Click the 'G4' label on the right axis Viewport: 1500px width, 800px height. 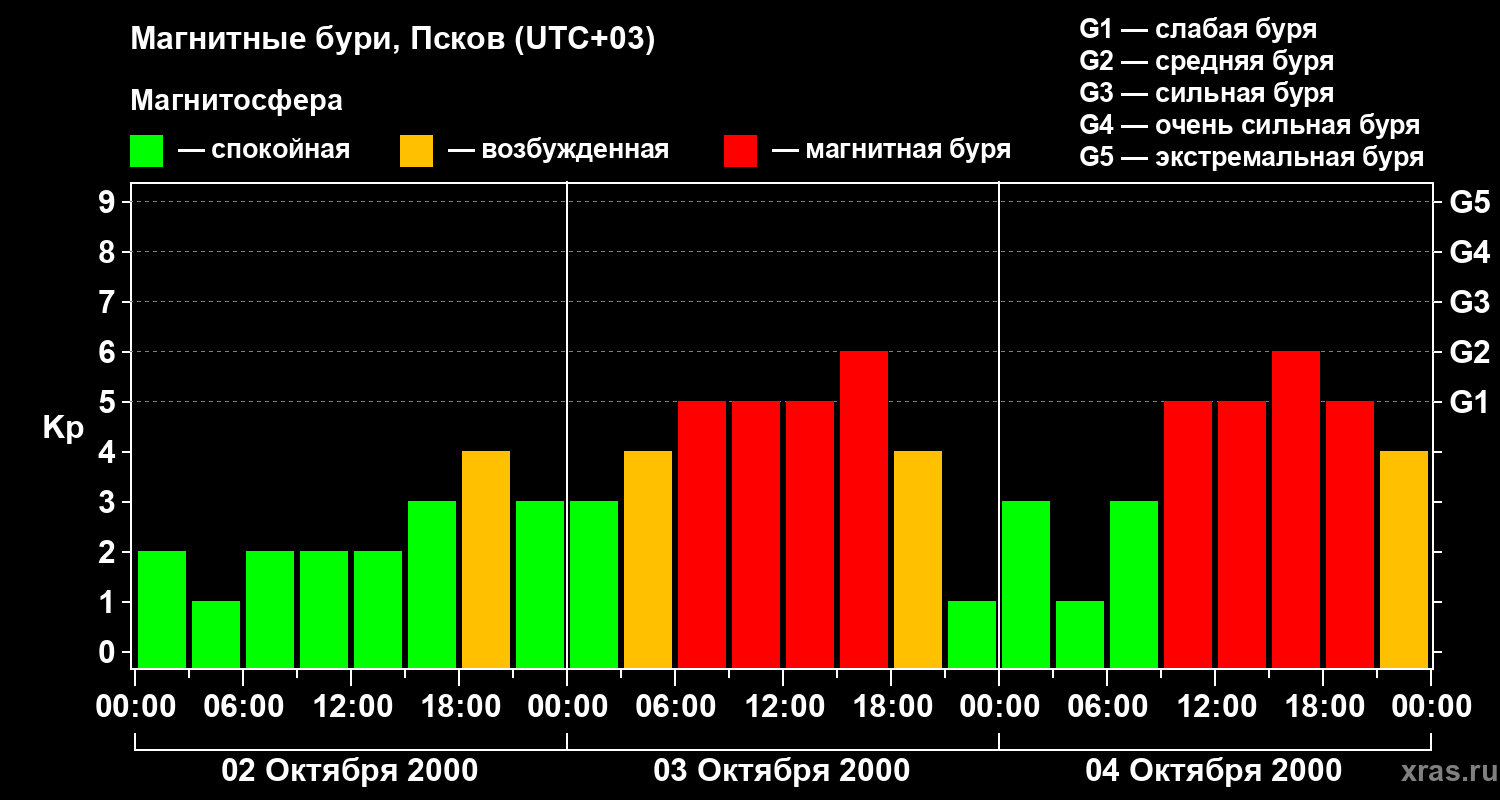pyautogui.click(x=1470, y=252)
